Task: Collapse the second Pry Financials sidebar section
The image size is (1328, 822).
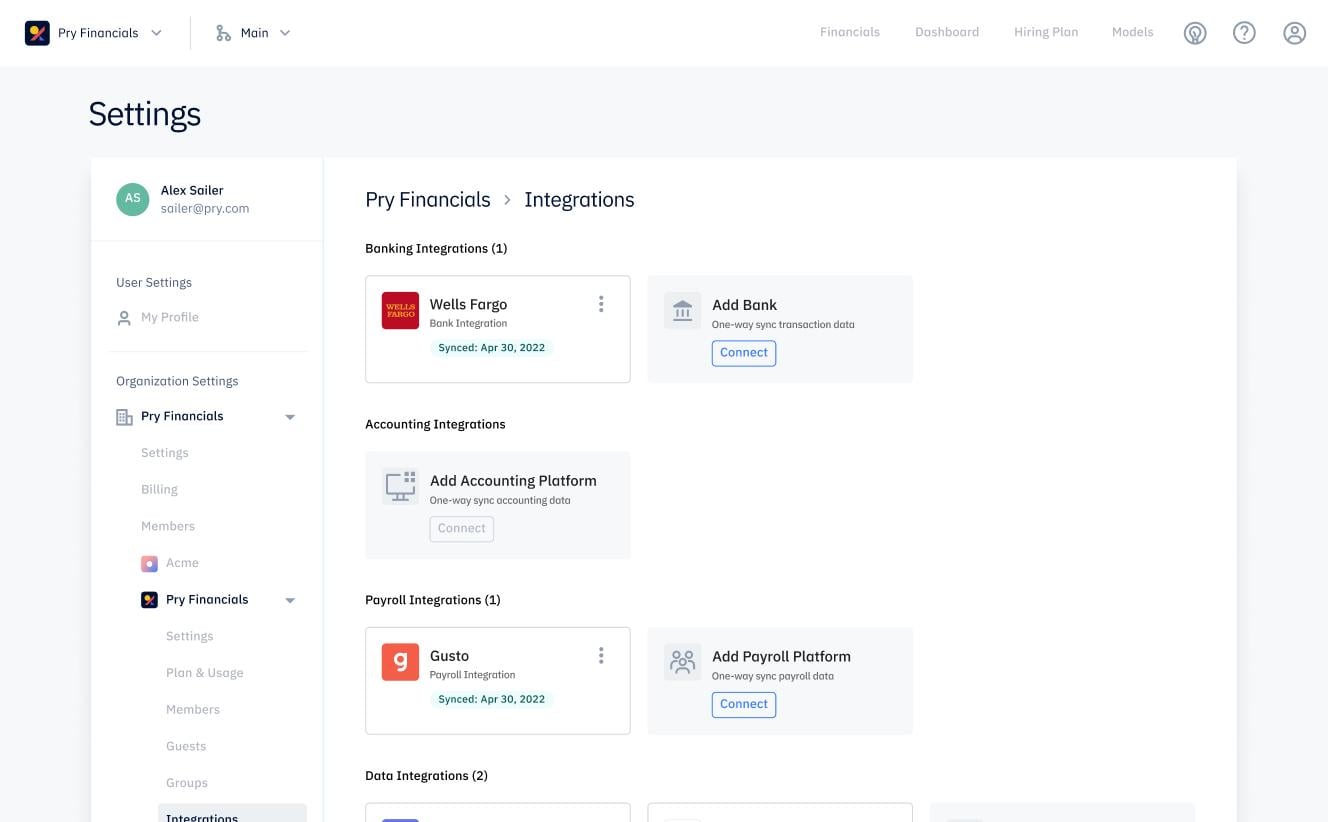Action: coord(290,599)
